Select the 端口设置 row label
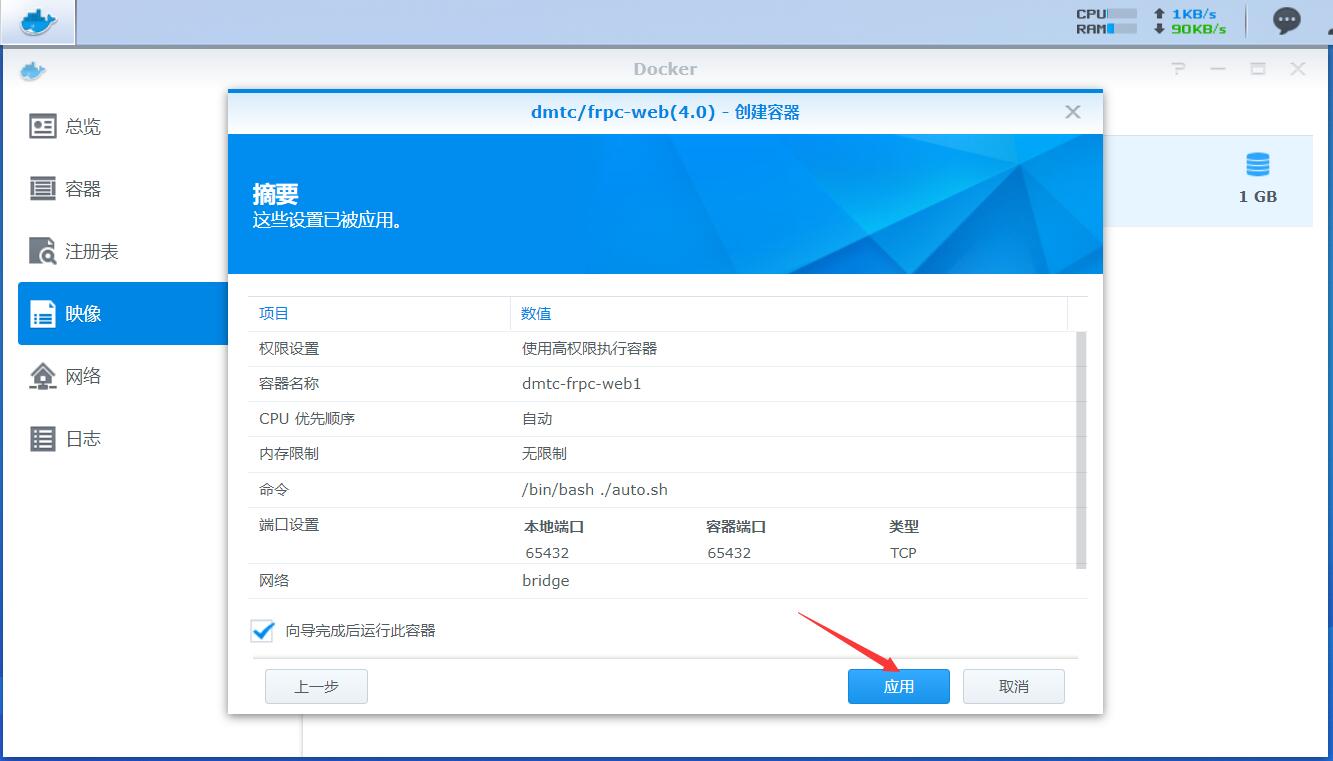1333x761 pixels. point(289,524)
